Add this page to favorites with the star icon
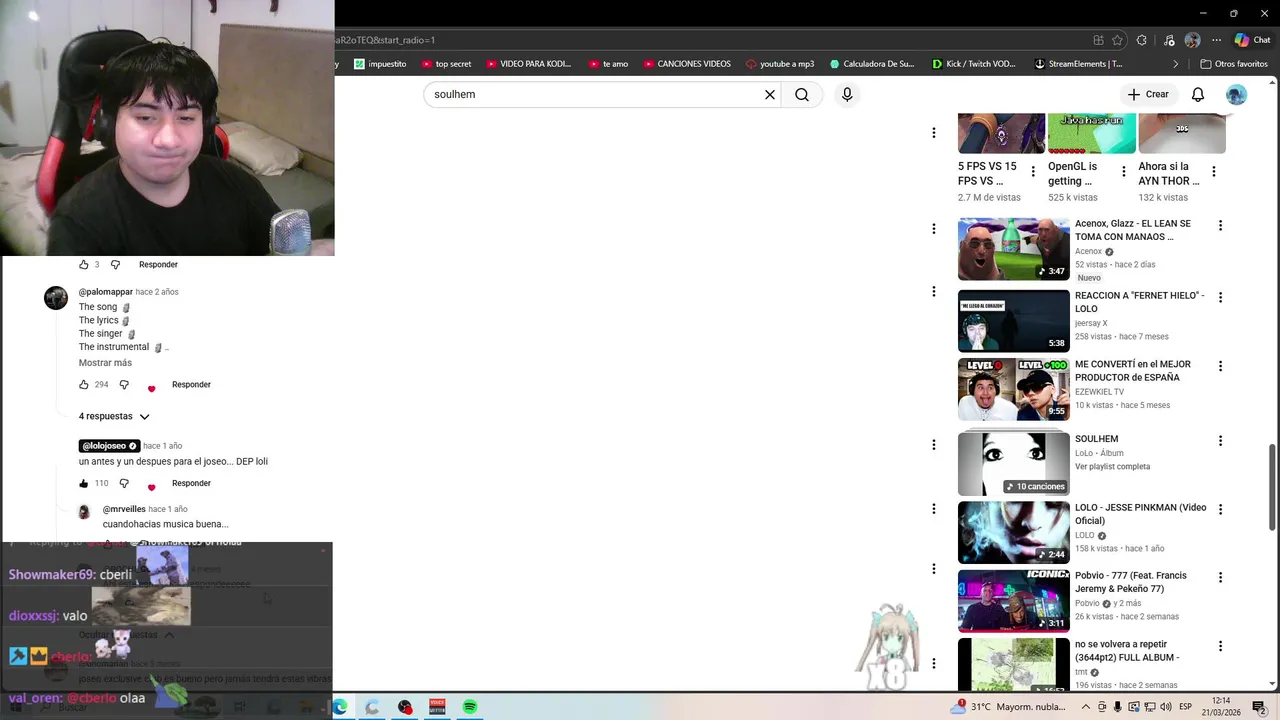 click(1117, 41)
